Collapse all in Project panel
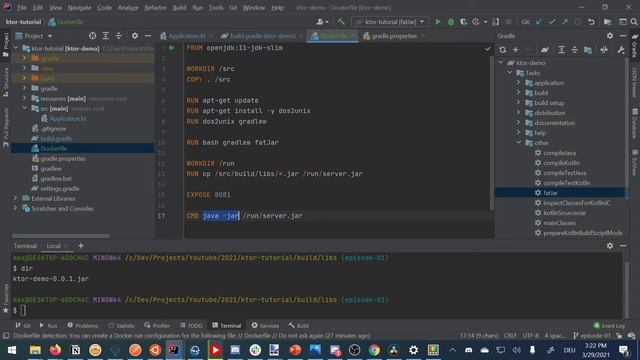 tap(118, 36)
